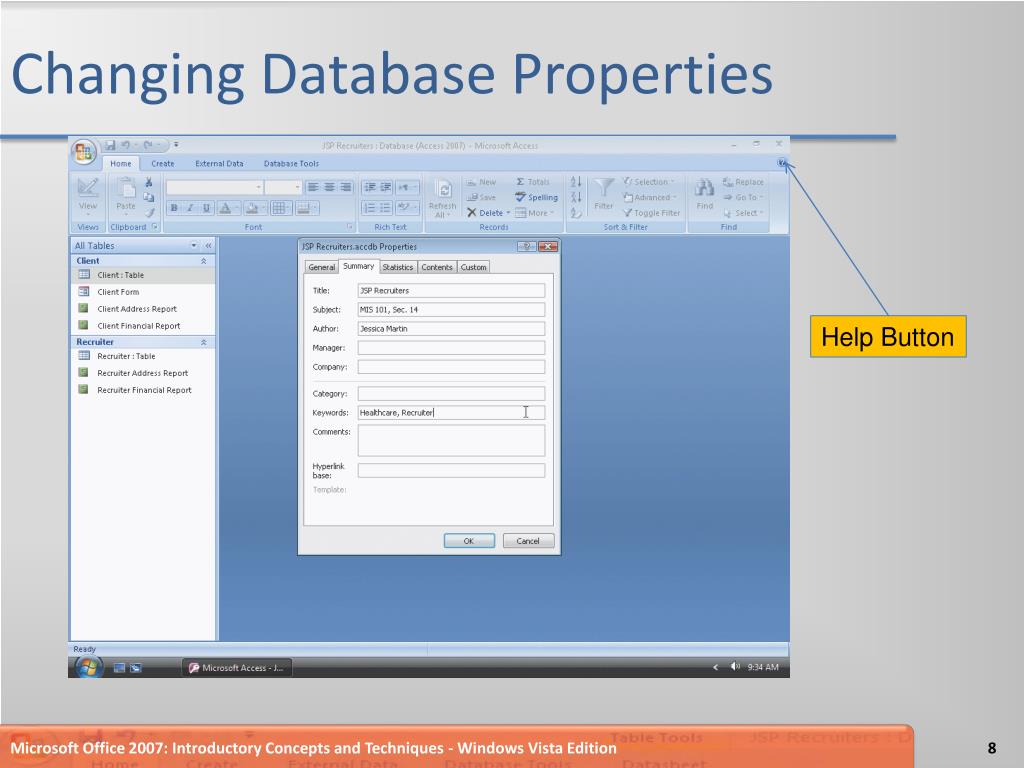The width and height of the screenshot is (1024, 768).
Task: Click the Copy icon in Clipboard group
Action: coord(149,197)
